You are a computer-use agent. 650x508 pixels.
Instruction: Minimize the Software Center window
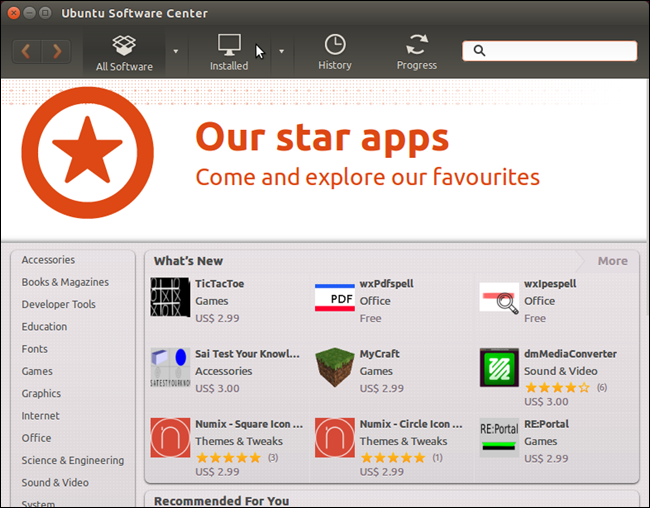(29, 13)
